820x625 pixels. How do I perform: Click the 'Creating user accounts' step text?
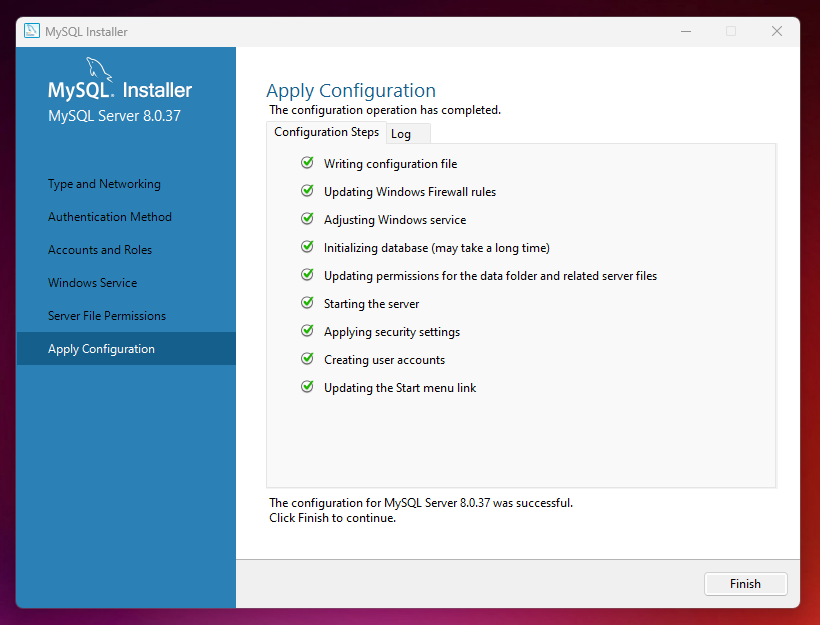tap(384, 360)
